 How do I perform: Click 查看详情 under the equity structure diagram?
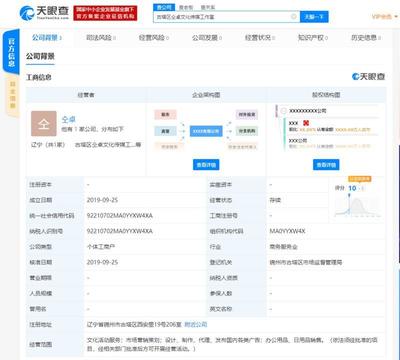[x=326, y=165]
